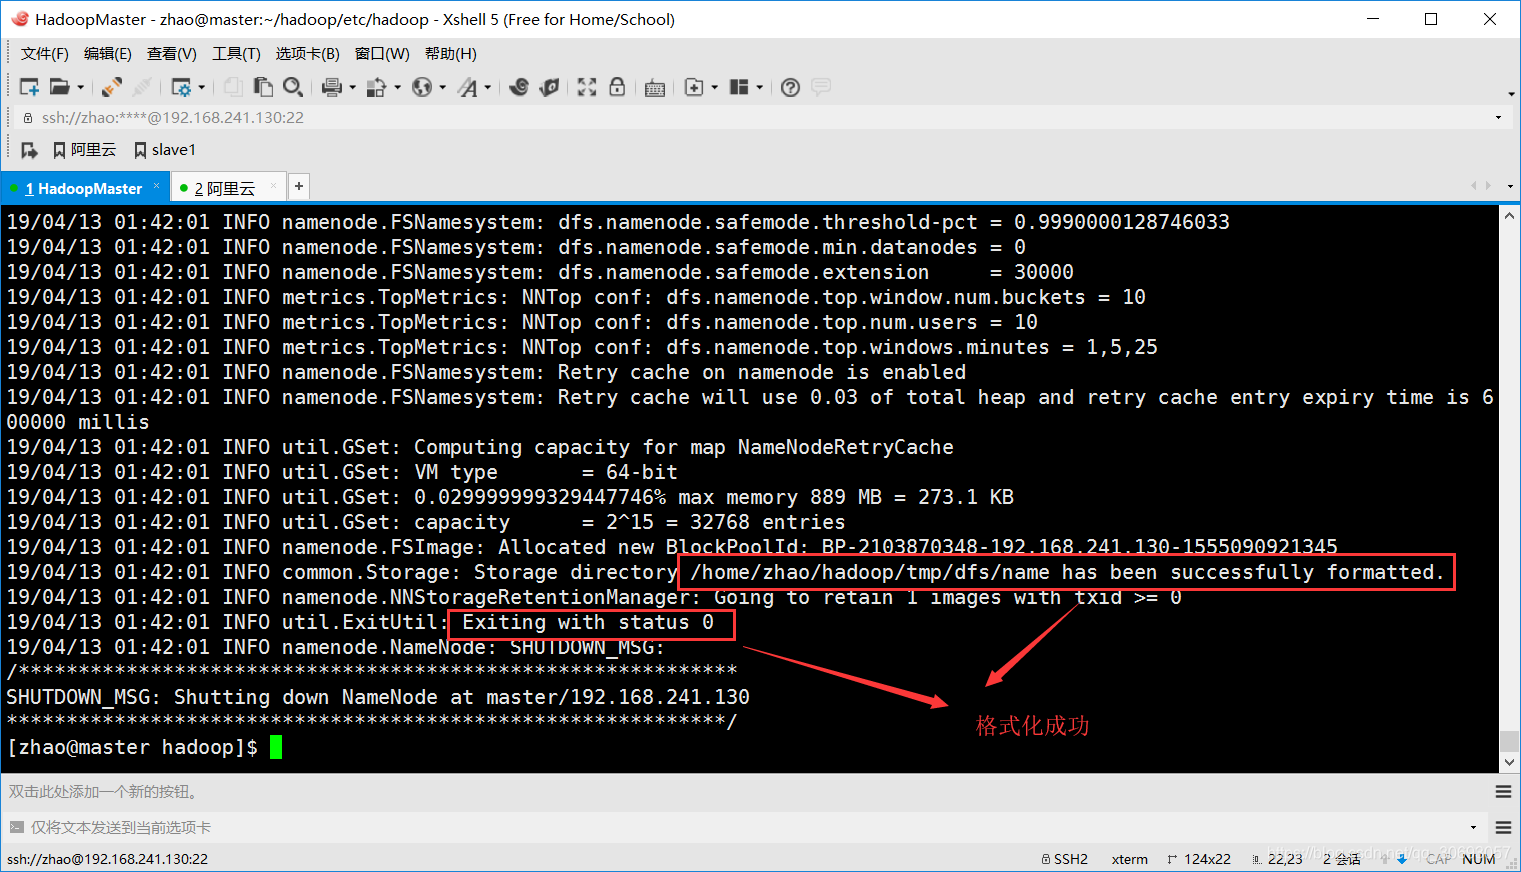Open sessions via the folder icon
Viewport: 1521px width, 872px height.
click(x=60, y=87)
